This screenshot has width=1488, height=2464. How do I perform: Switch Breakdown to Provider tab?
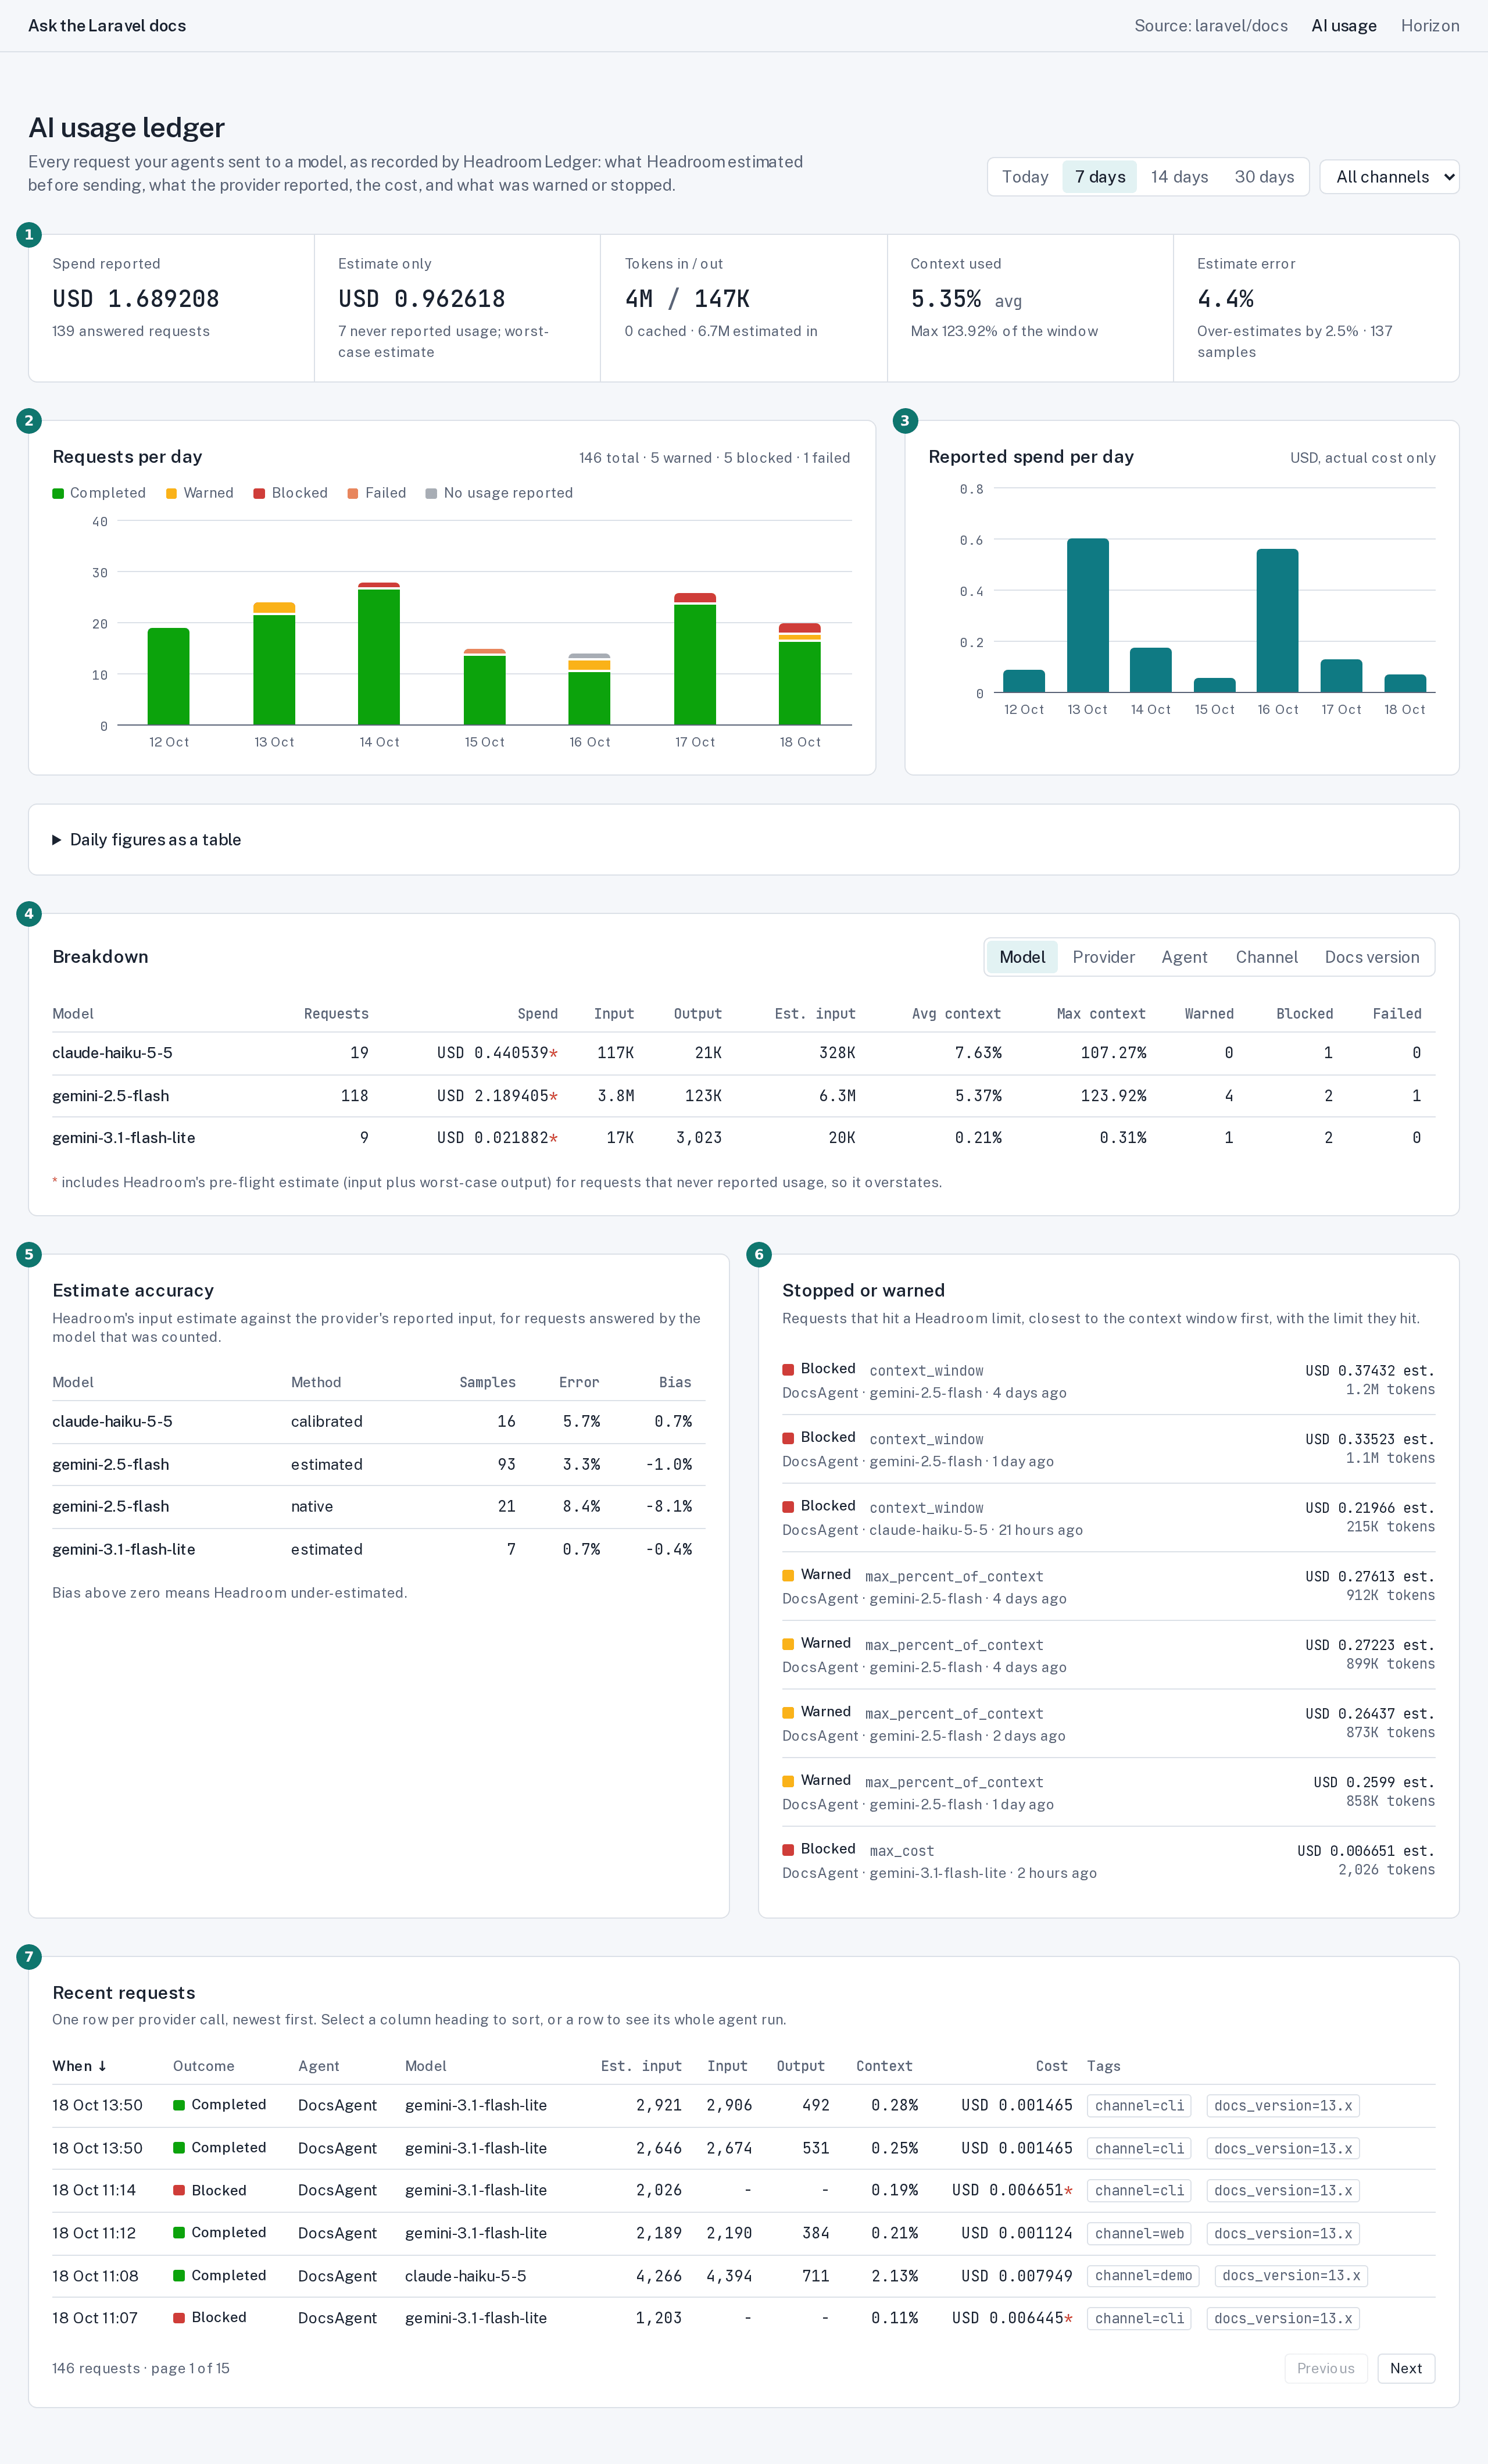1103,957
